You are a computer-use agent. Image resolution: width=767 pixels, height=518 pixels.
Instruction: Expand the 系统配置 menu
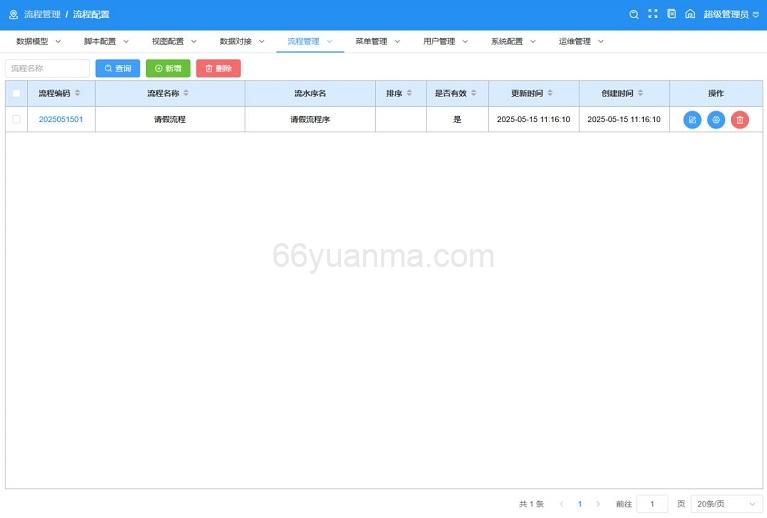[514, 42]
